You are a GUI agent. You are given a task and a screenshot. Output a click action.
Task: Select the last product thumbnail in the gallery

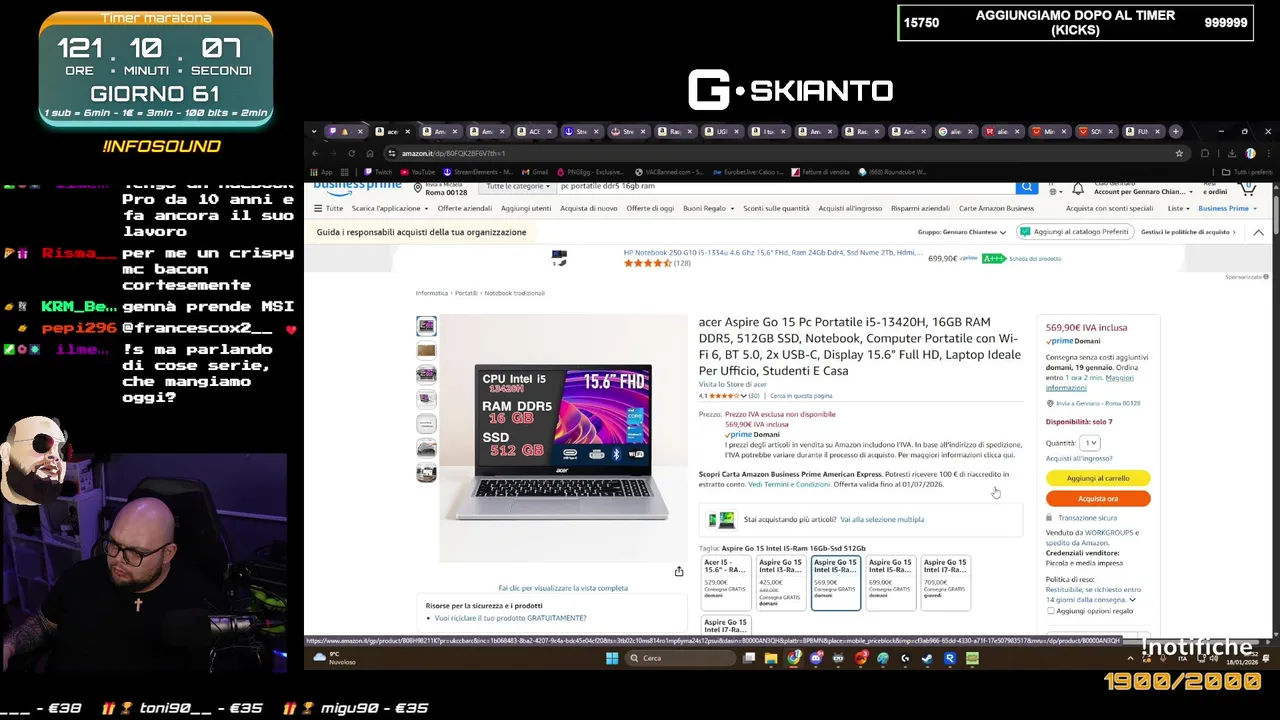[426, 472]
